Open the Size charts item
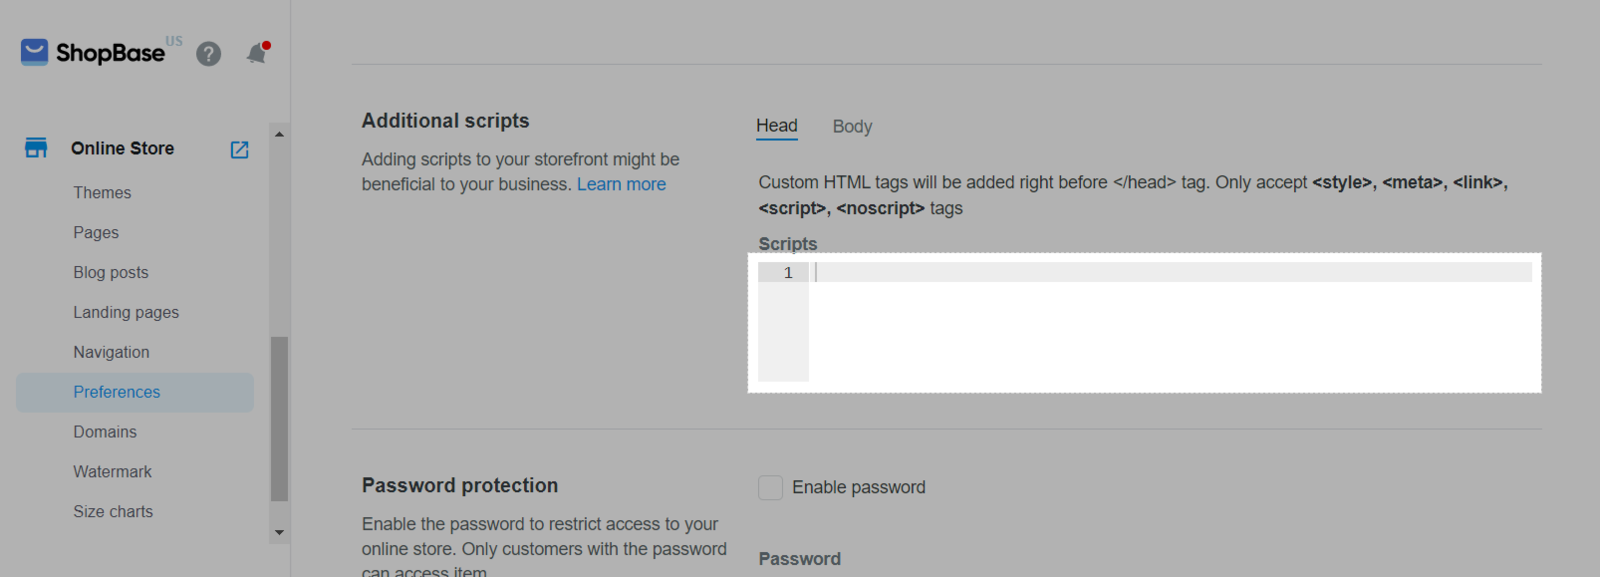 (x=113, y=511)
